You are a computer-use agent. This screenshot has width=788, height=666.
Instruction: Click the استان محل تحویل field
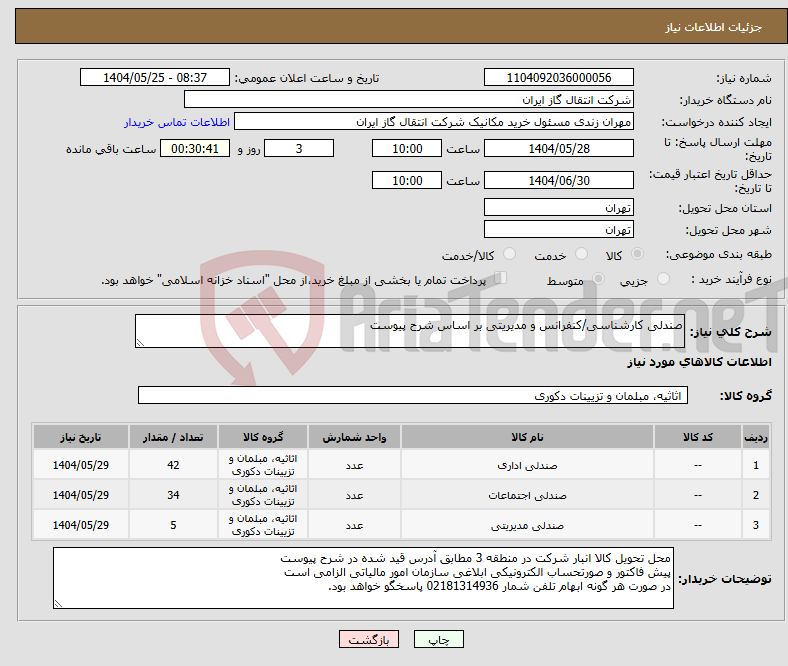pyautogui.click(x=558, y=208)
